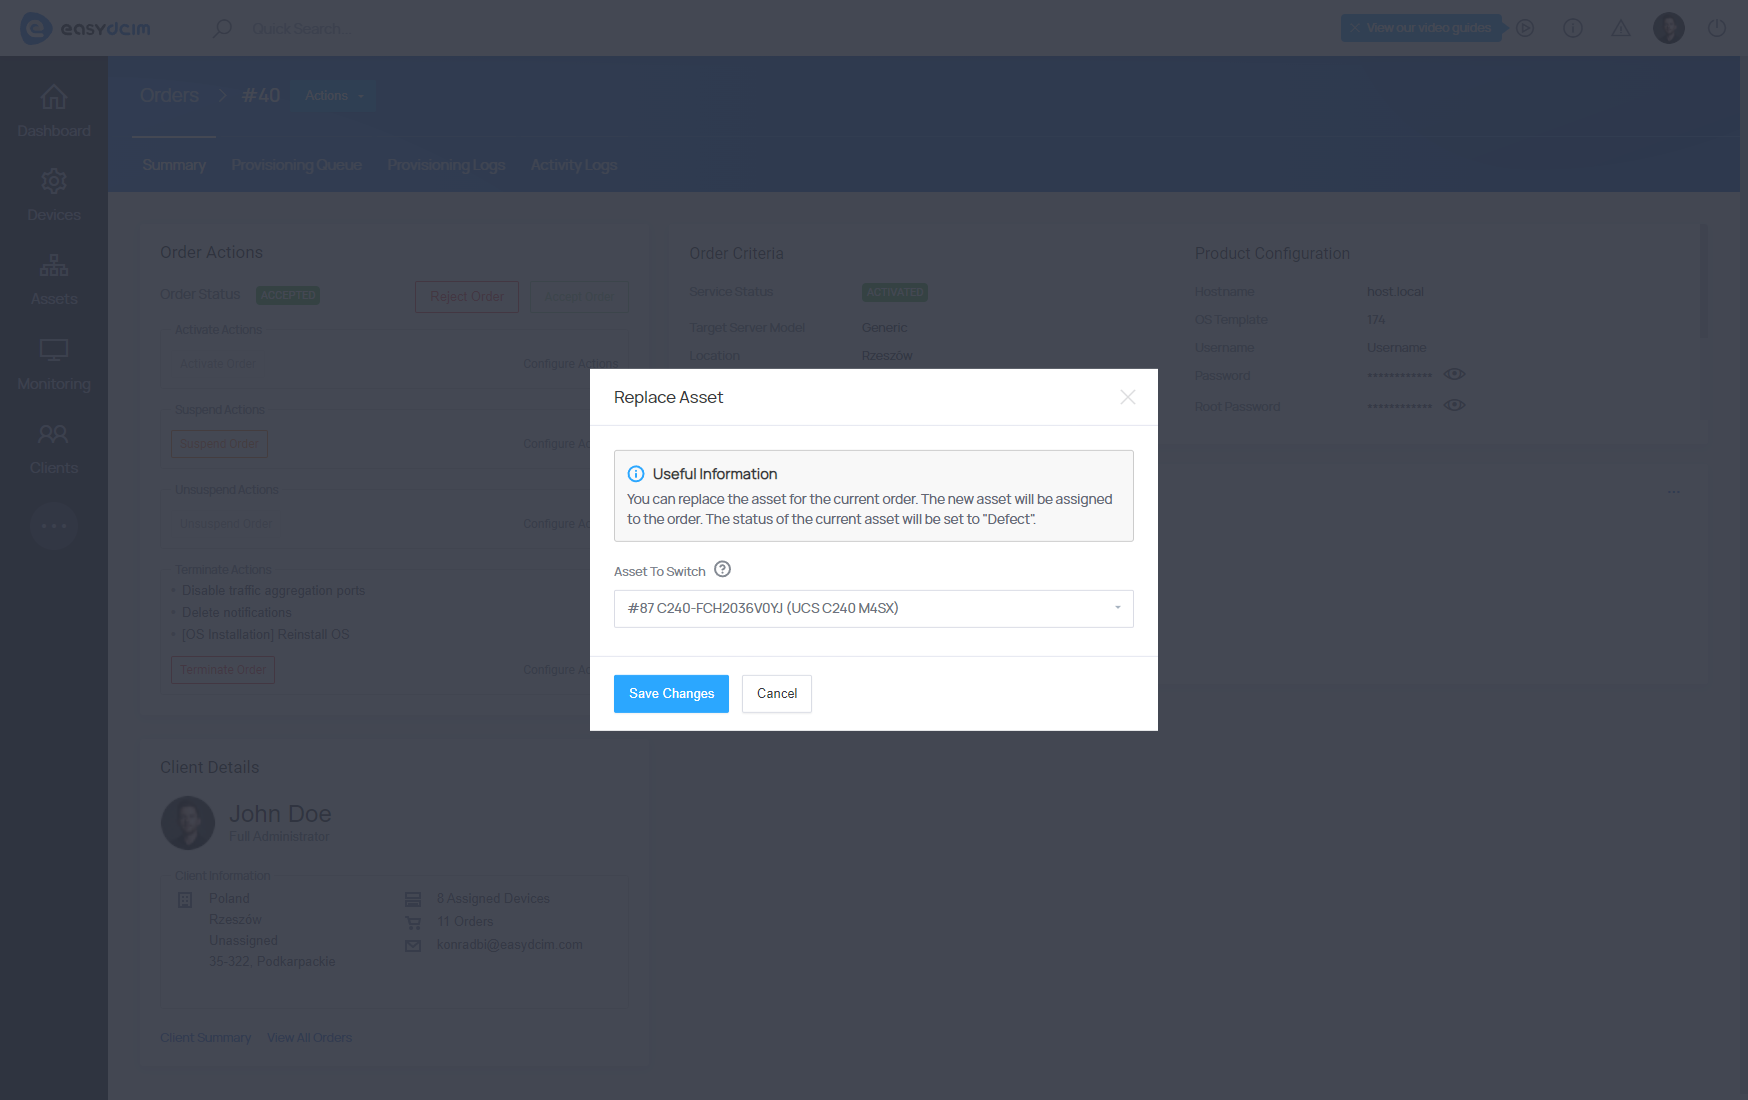1748x1100 pixels.
Task: Click the EasyDCIM logo
Action: [x=85, y=28]
